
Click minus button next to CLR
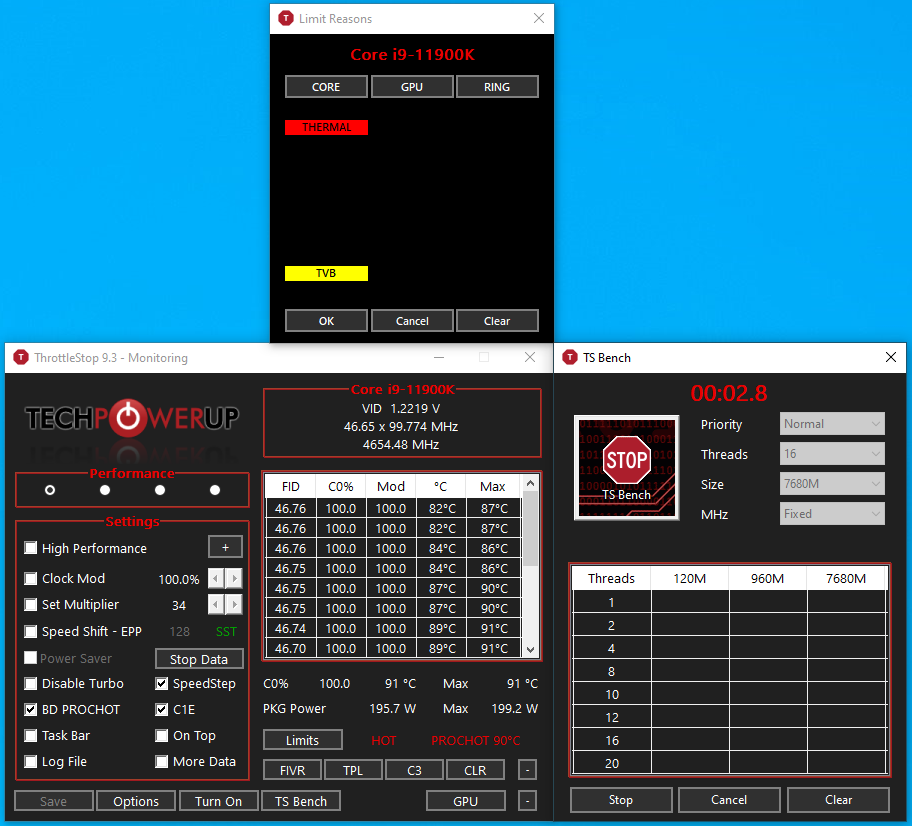(527, 770)
